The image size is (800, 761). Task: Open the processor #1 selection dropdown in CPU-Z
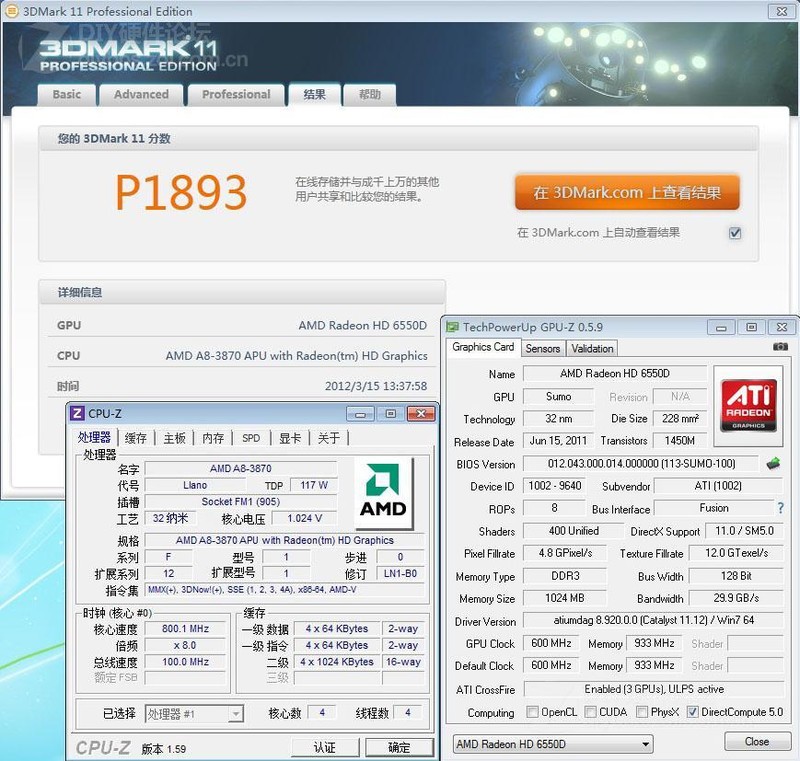pos(194,714)
